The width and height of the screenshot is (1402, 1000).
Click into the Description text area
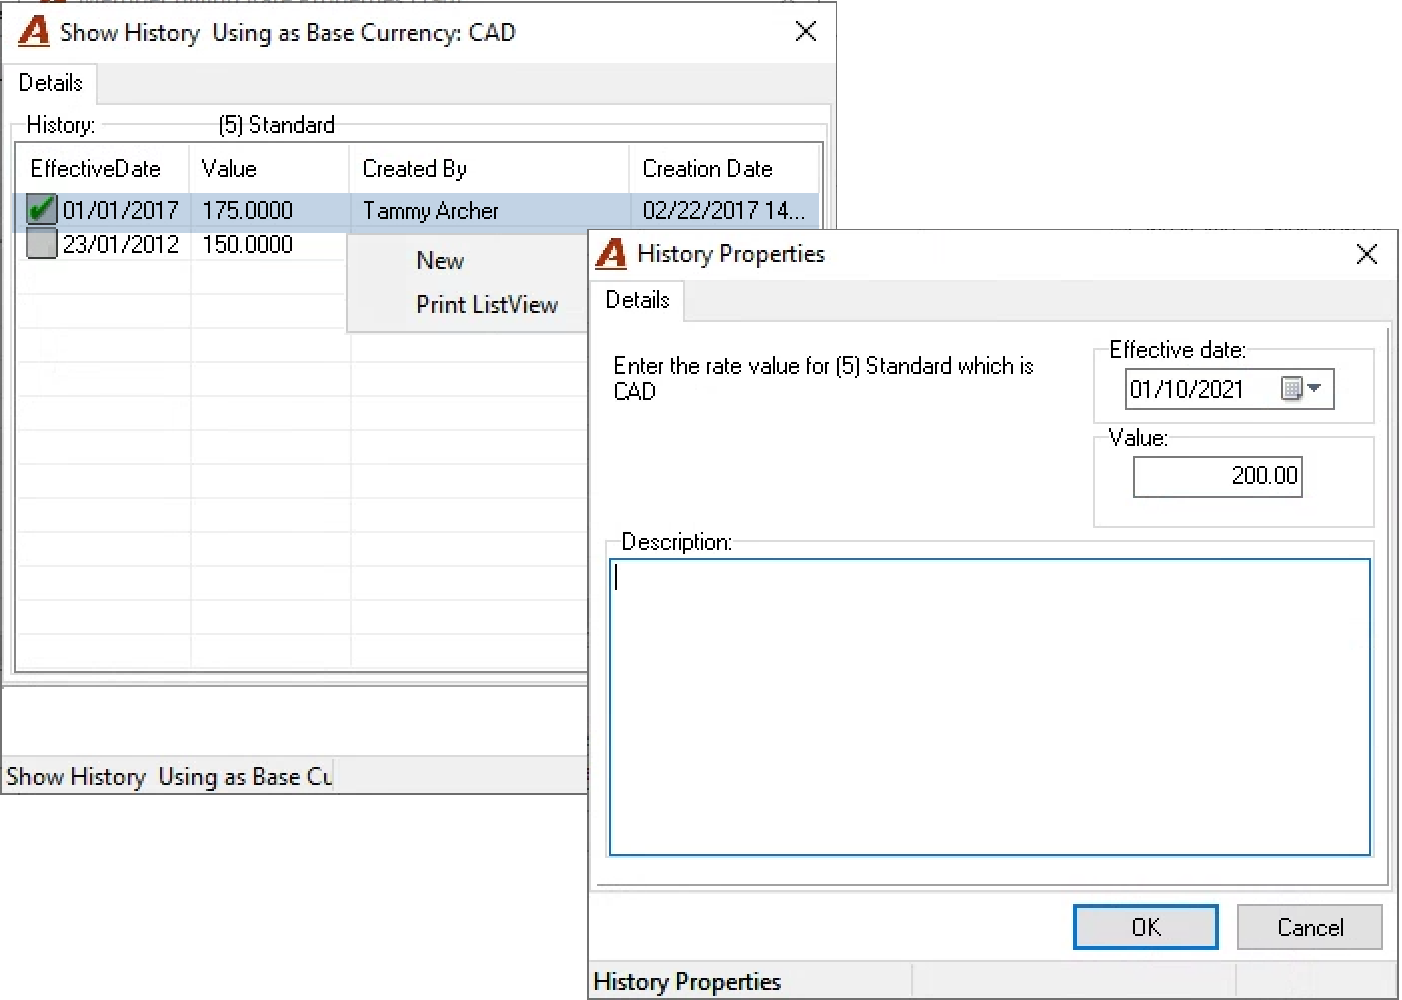(990, 707)
